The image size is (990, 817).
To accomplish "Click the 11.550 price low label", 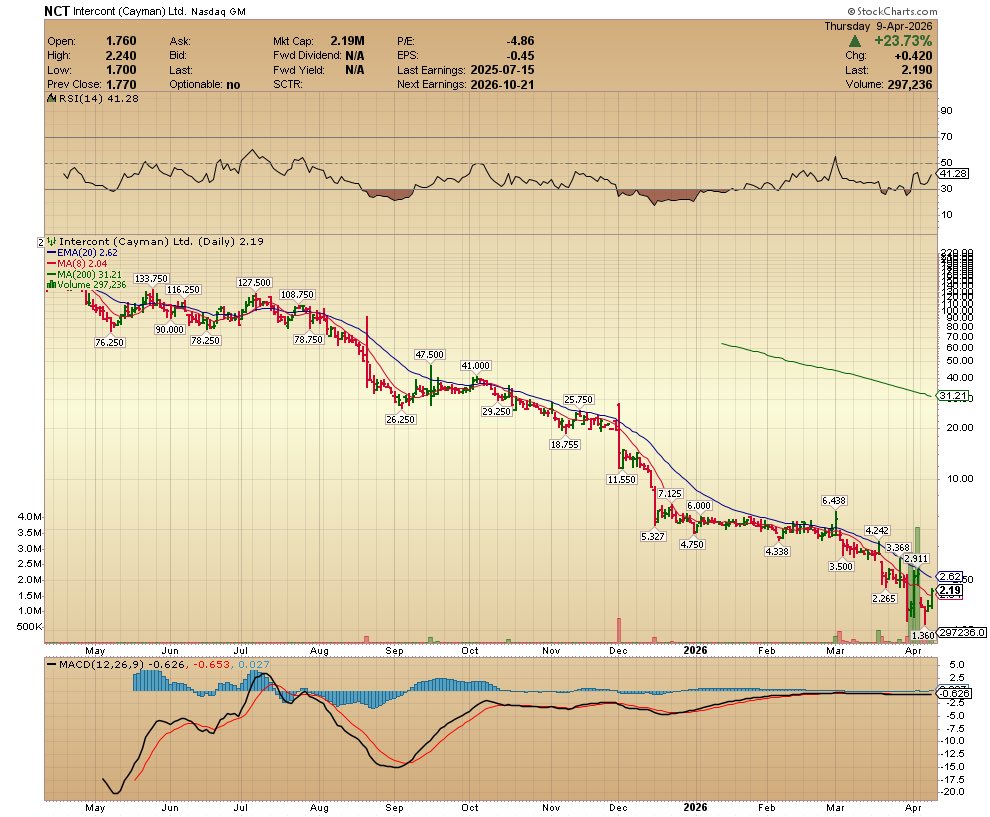I will point(622,479).
